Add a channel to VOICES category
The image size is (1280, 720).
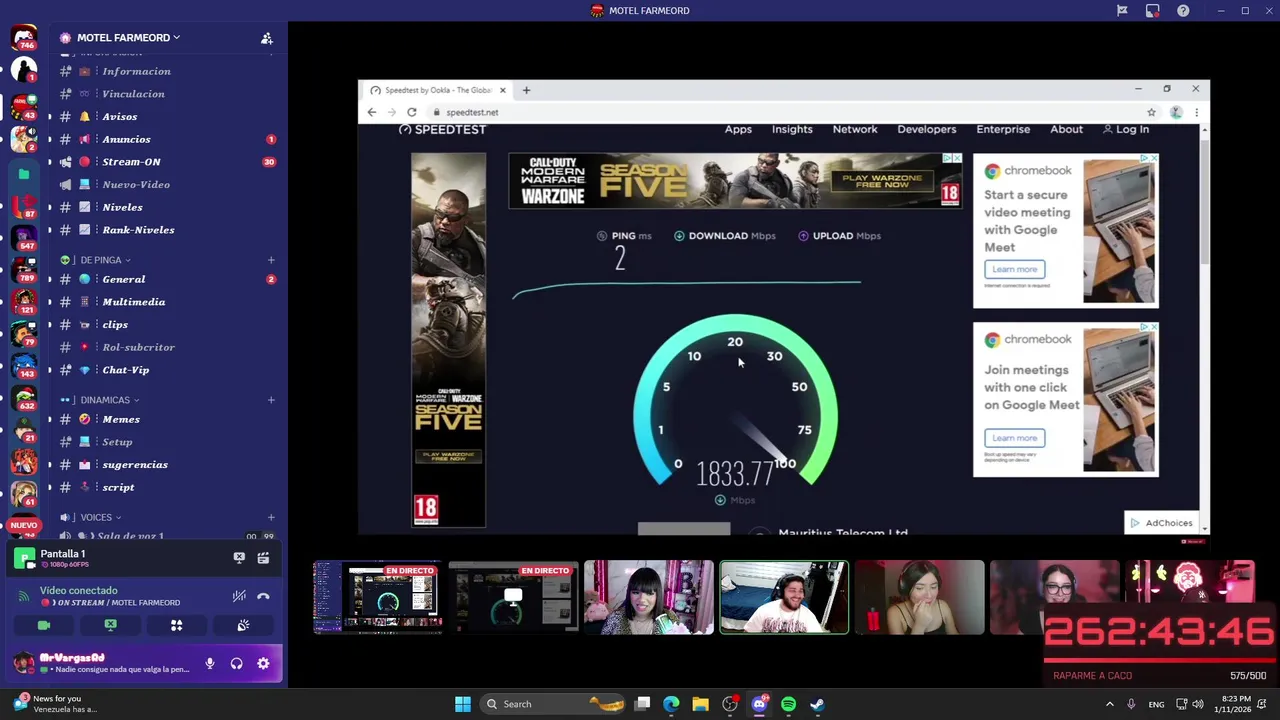(271, 517)
